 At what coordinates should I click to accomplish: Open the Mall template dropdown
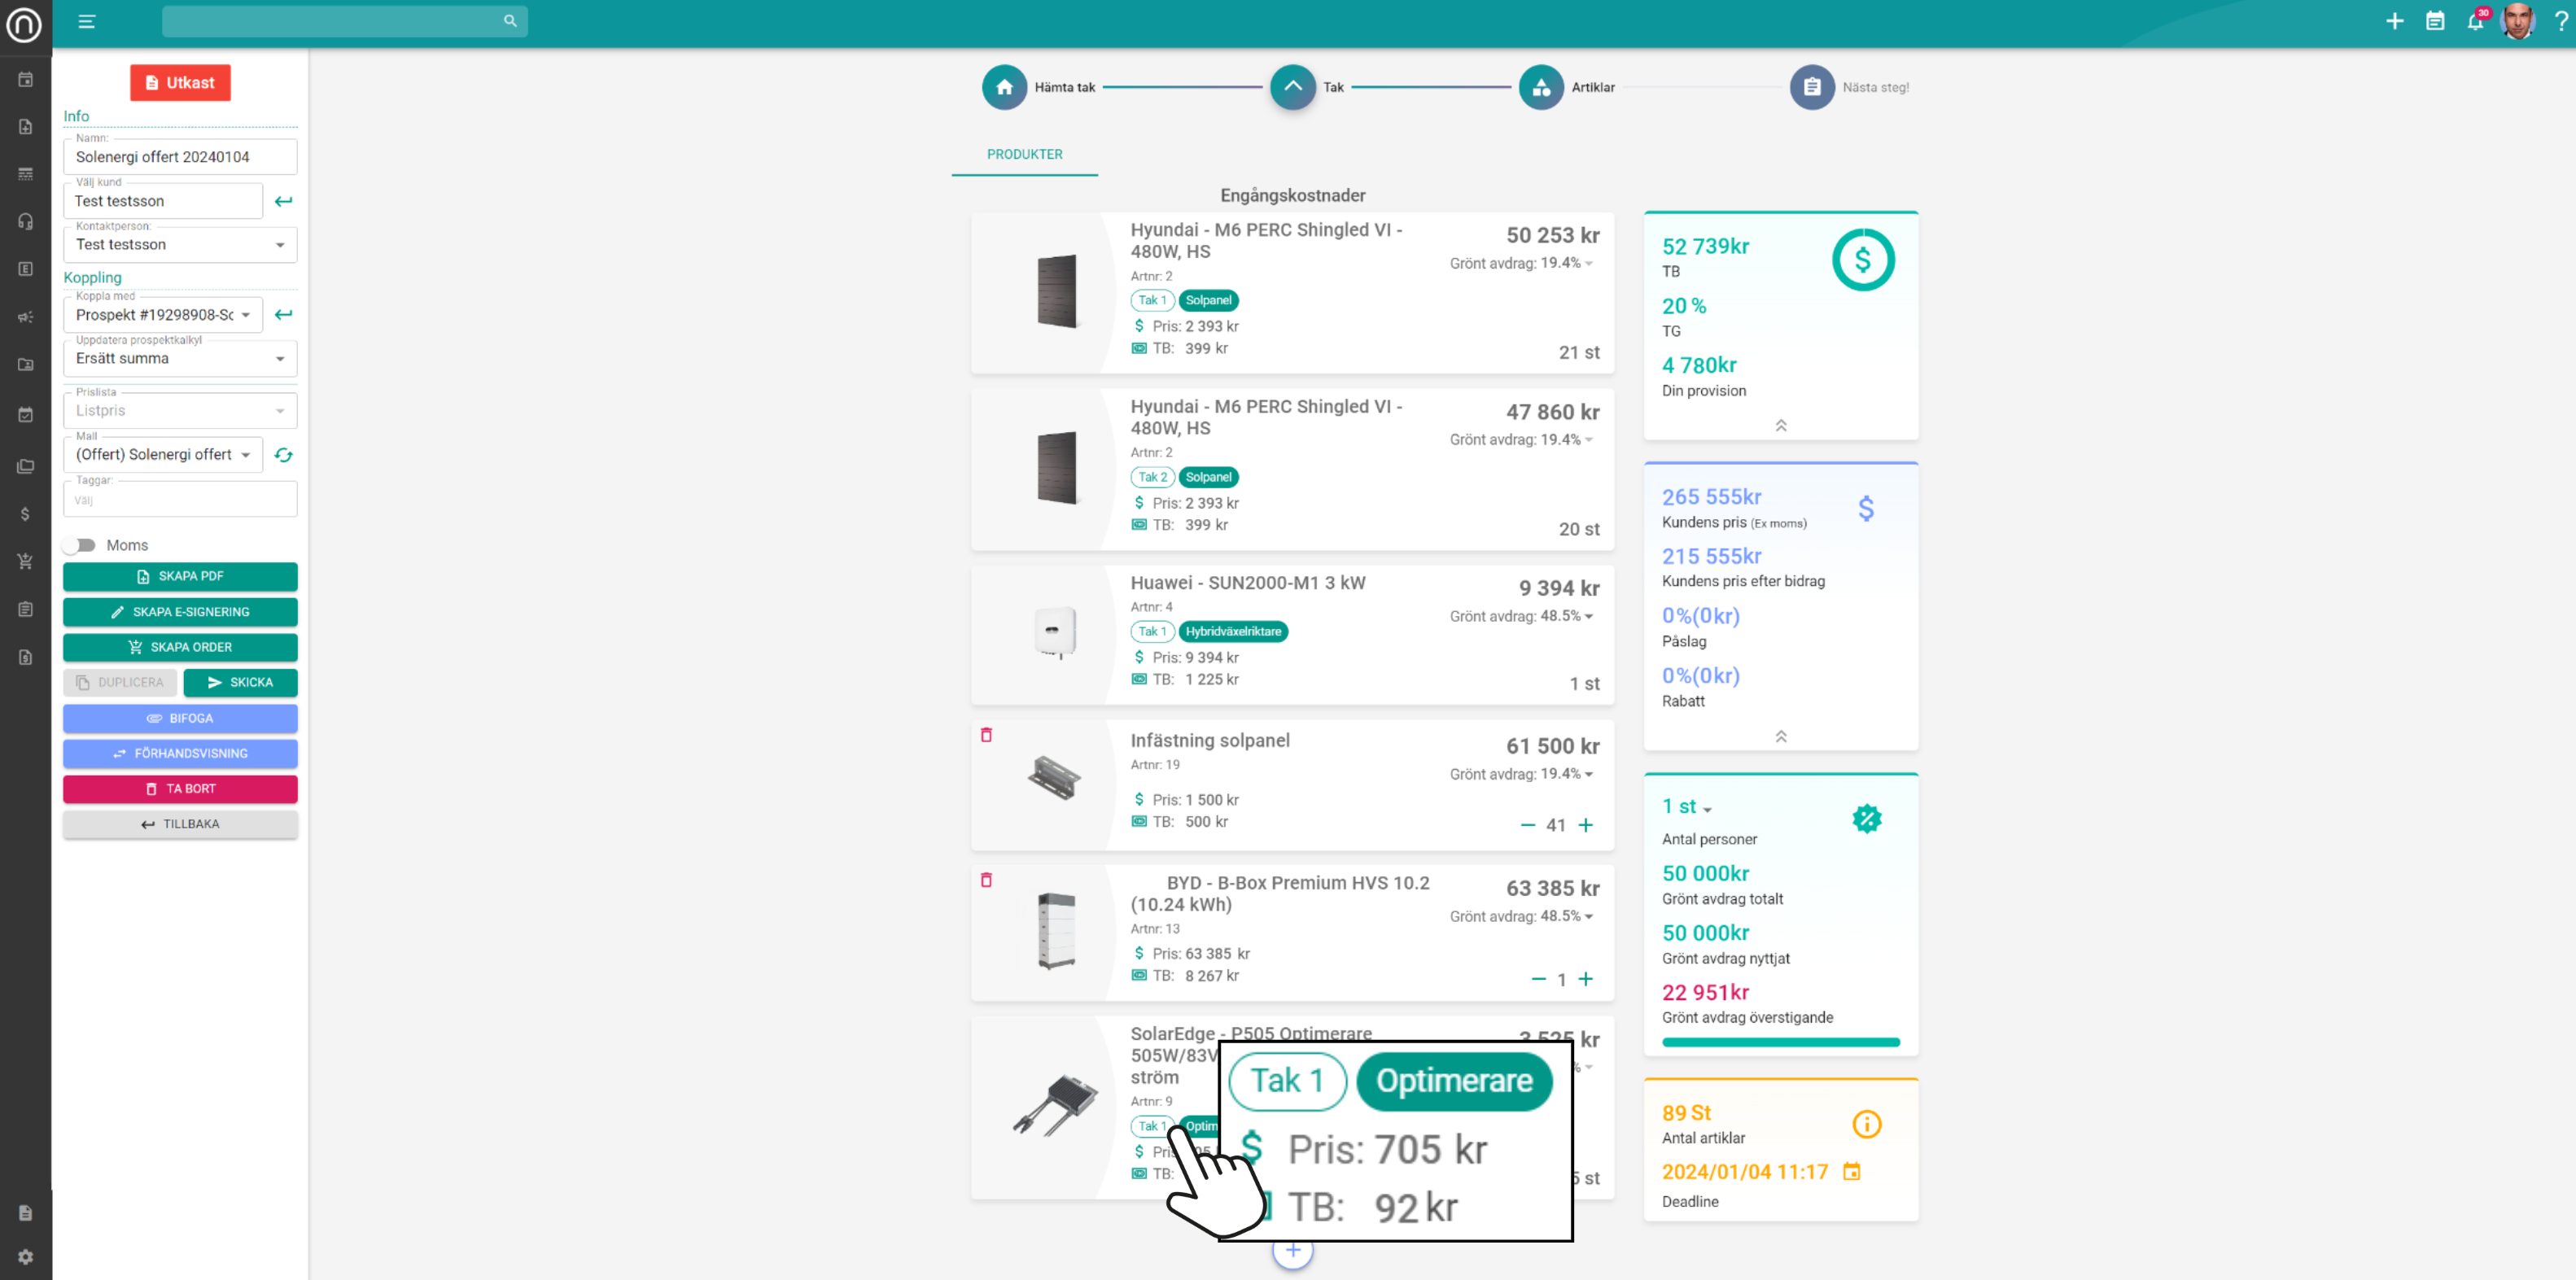click(x=163, y=454)
